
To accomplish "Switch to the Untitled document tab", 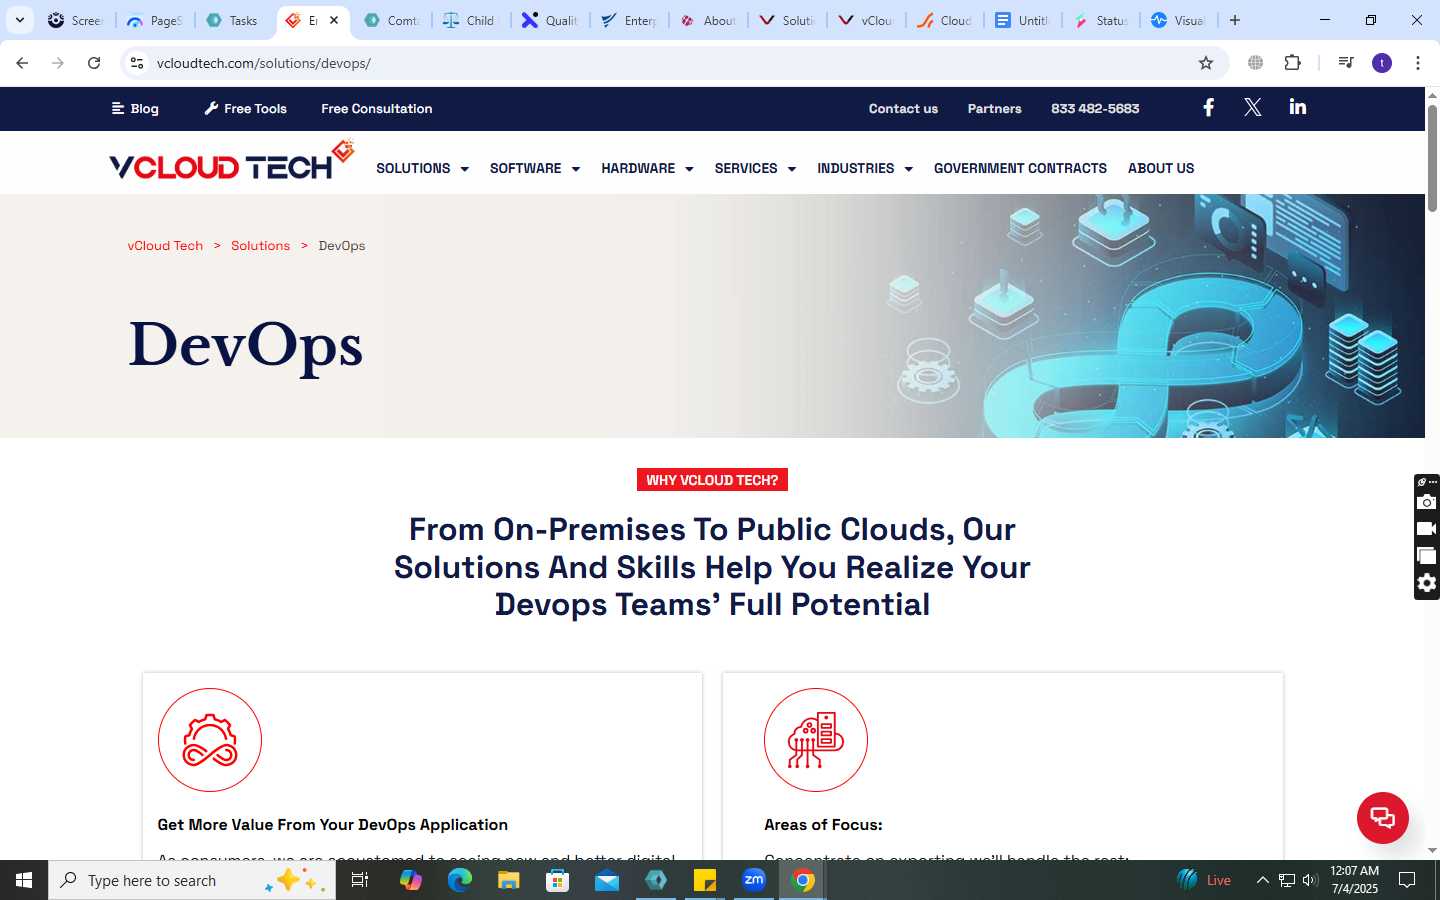I will coord(1021,20).
